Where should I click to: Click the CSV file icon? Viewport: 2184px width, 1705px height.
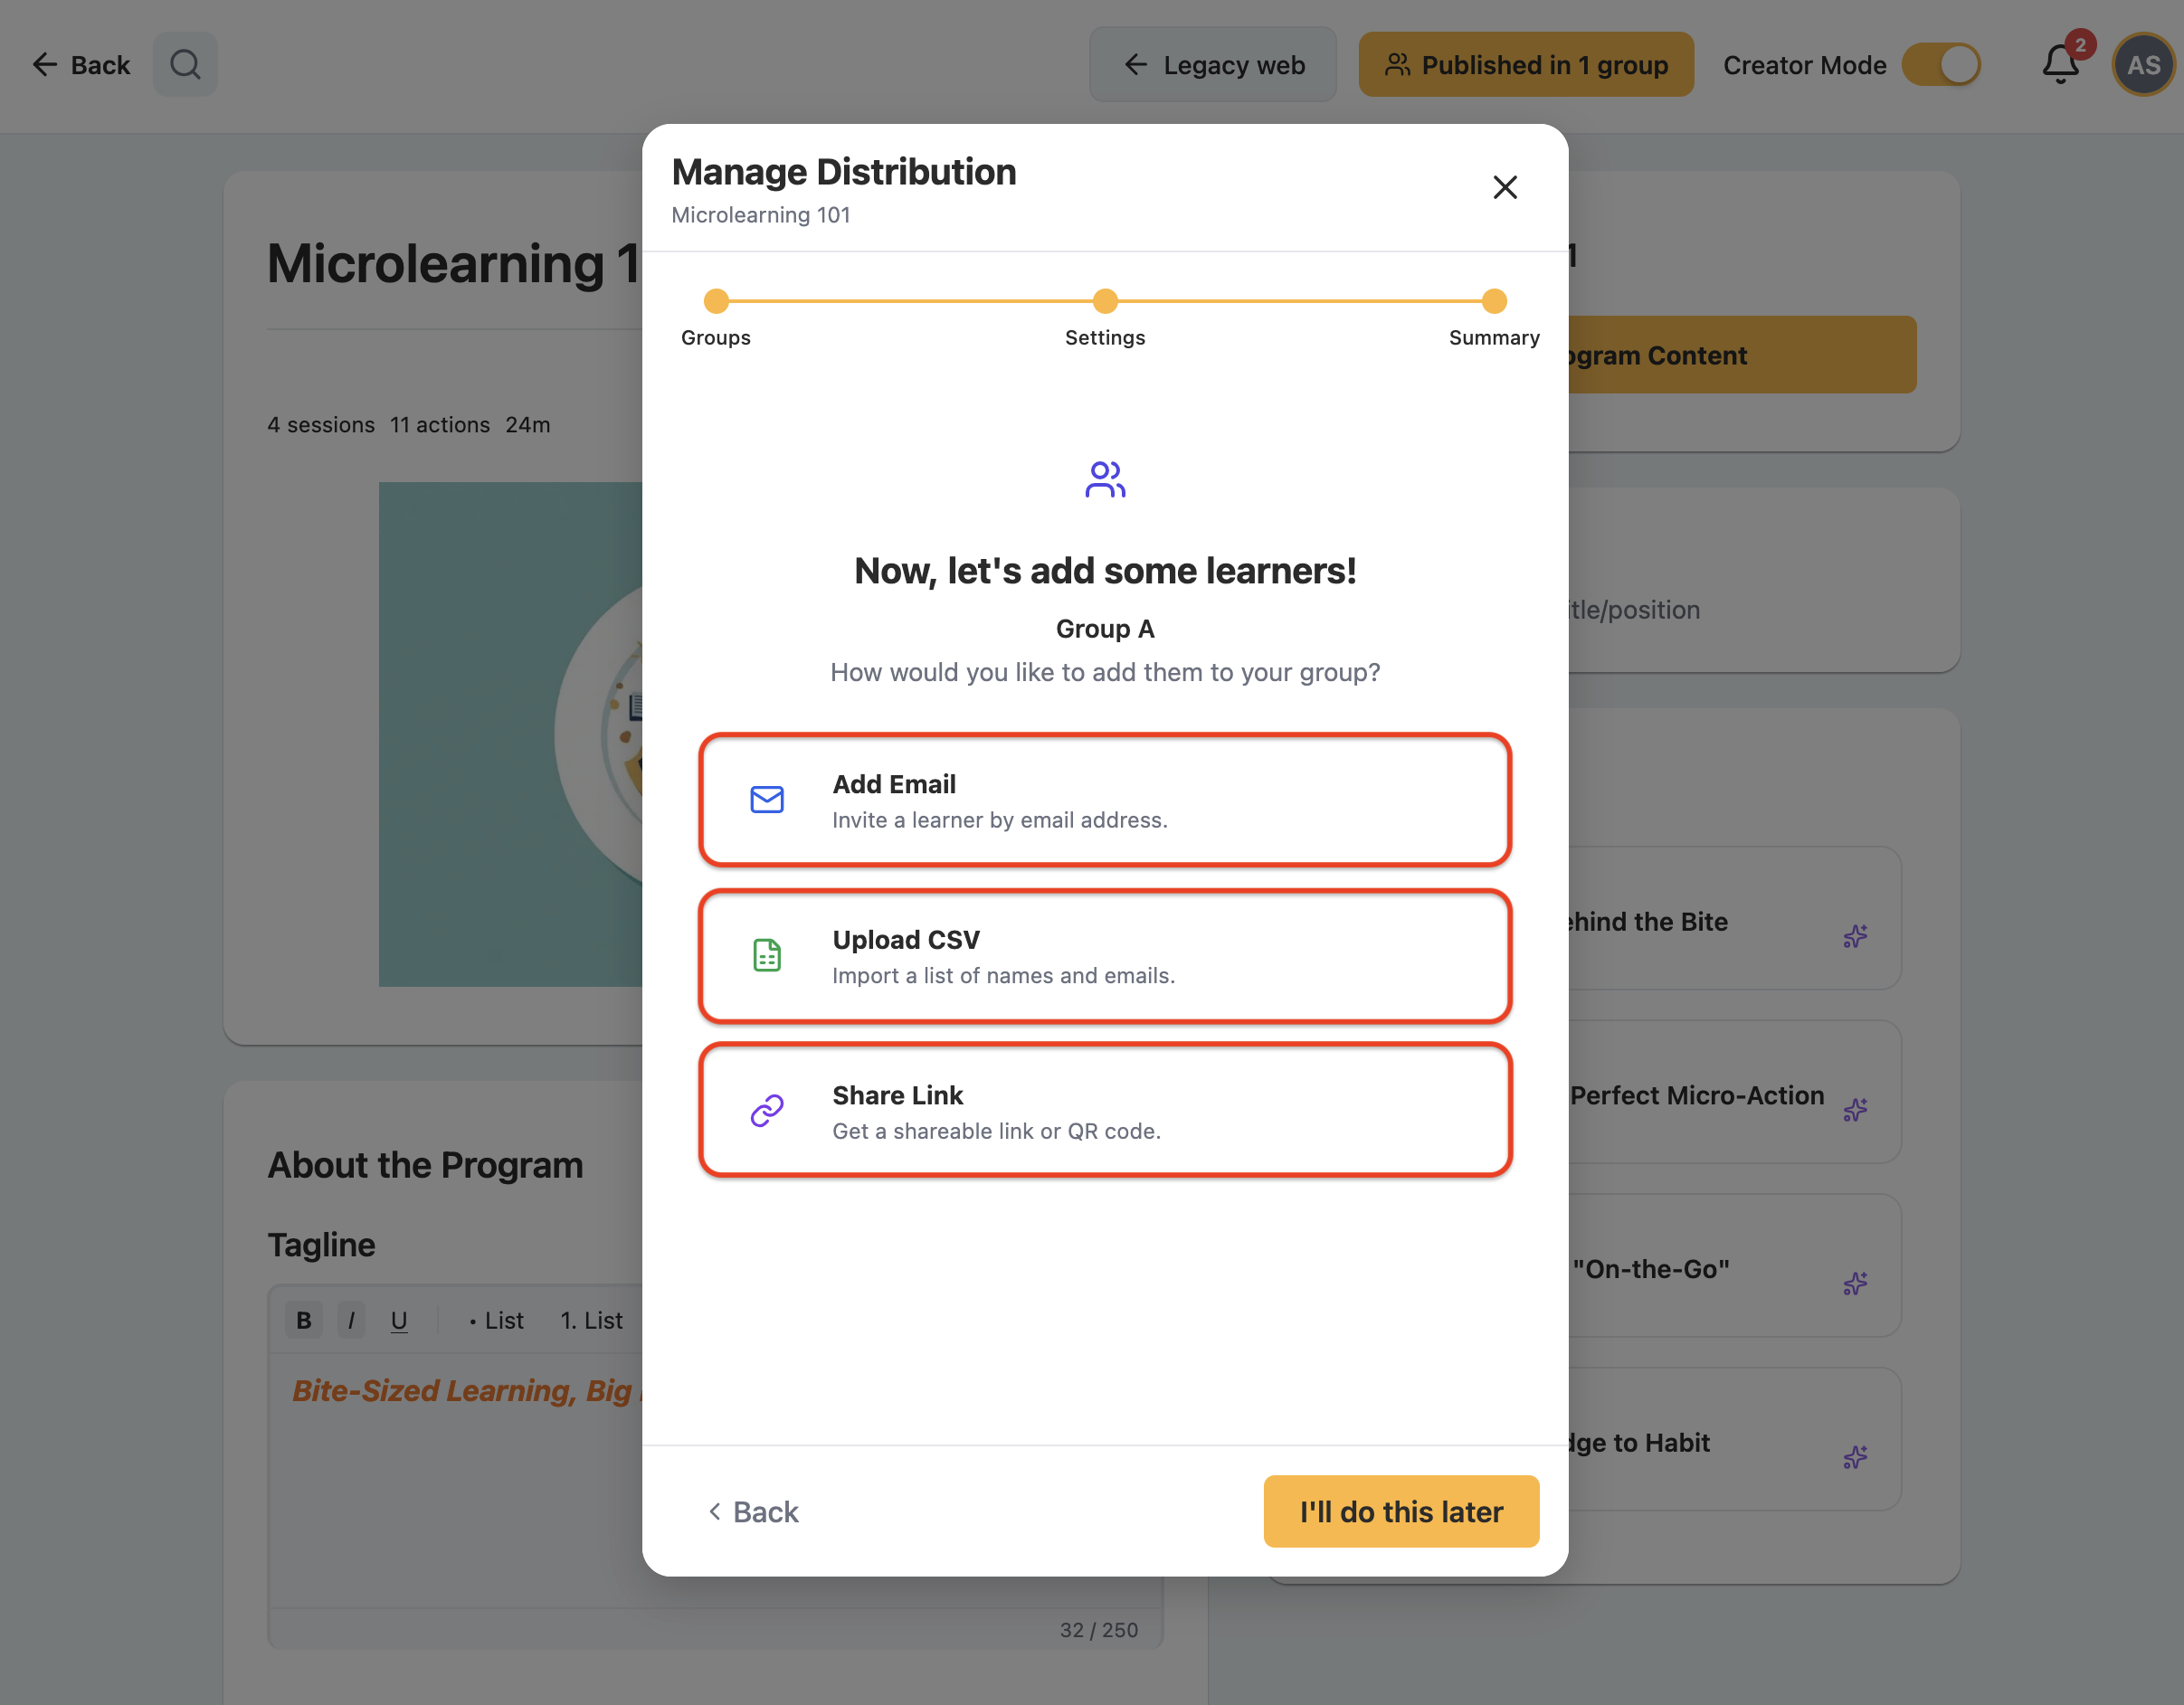point(767,955)
